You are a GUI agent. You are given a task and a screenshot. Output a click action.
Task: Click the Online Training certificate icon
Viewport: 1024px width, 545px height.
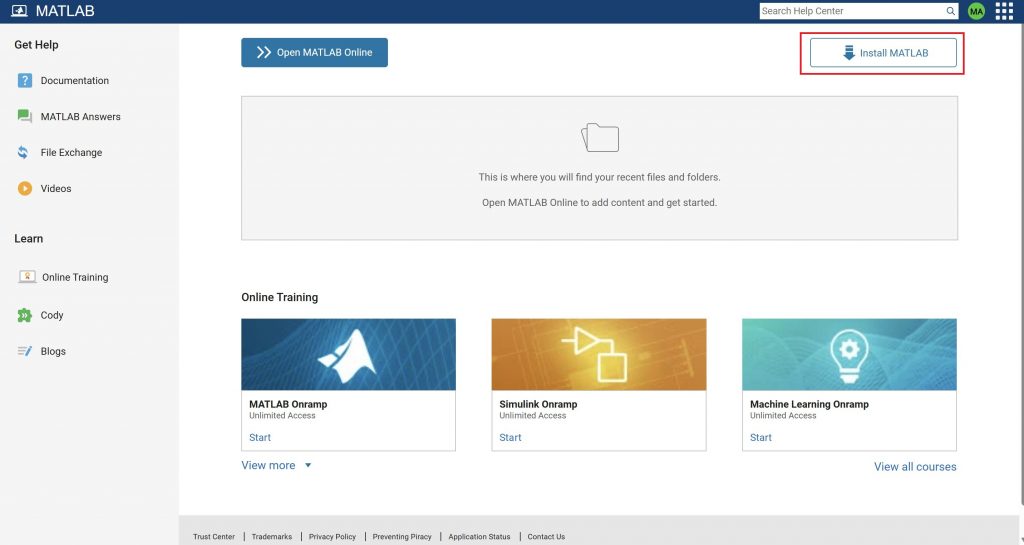27,277
